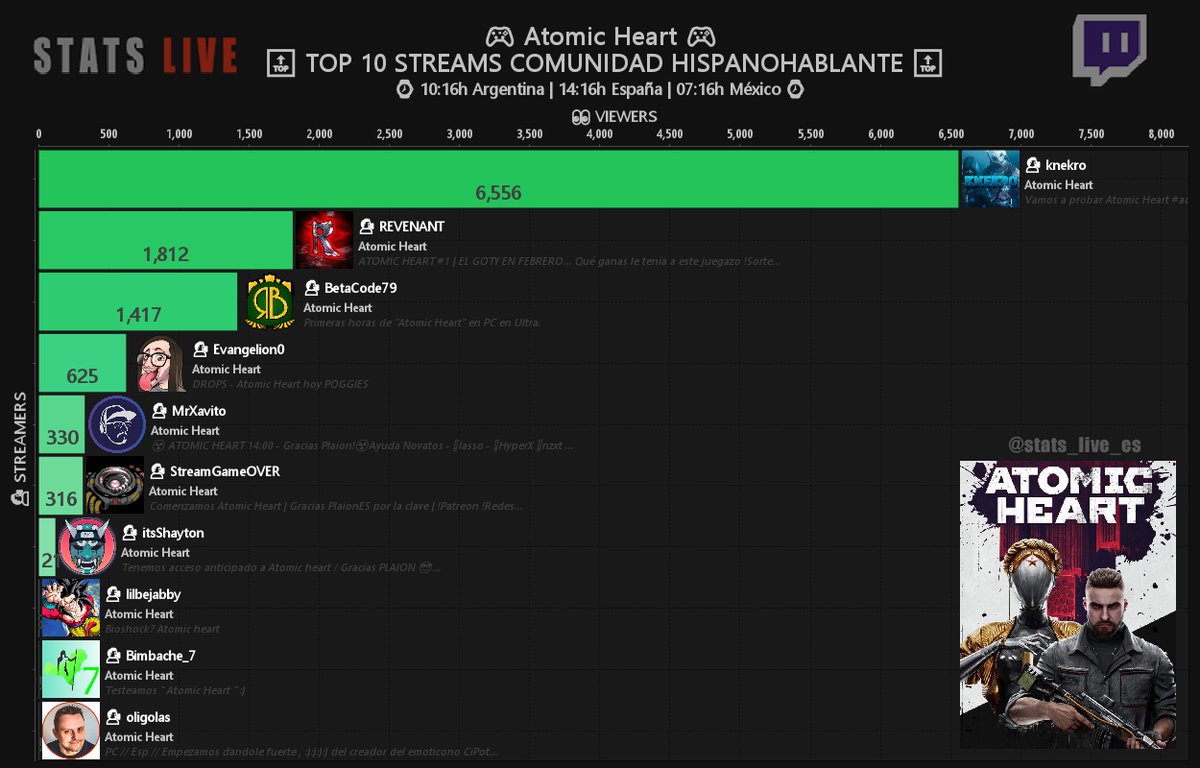Click the TOP badge icon before TOP 10
1200x768 pixels.
(x=281, y=64)
